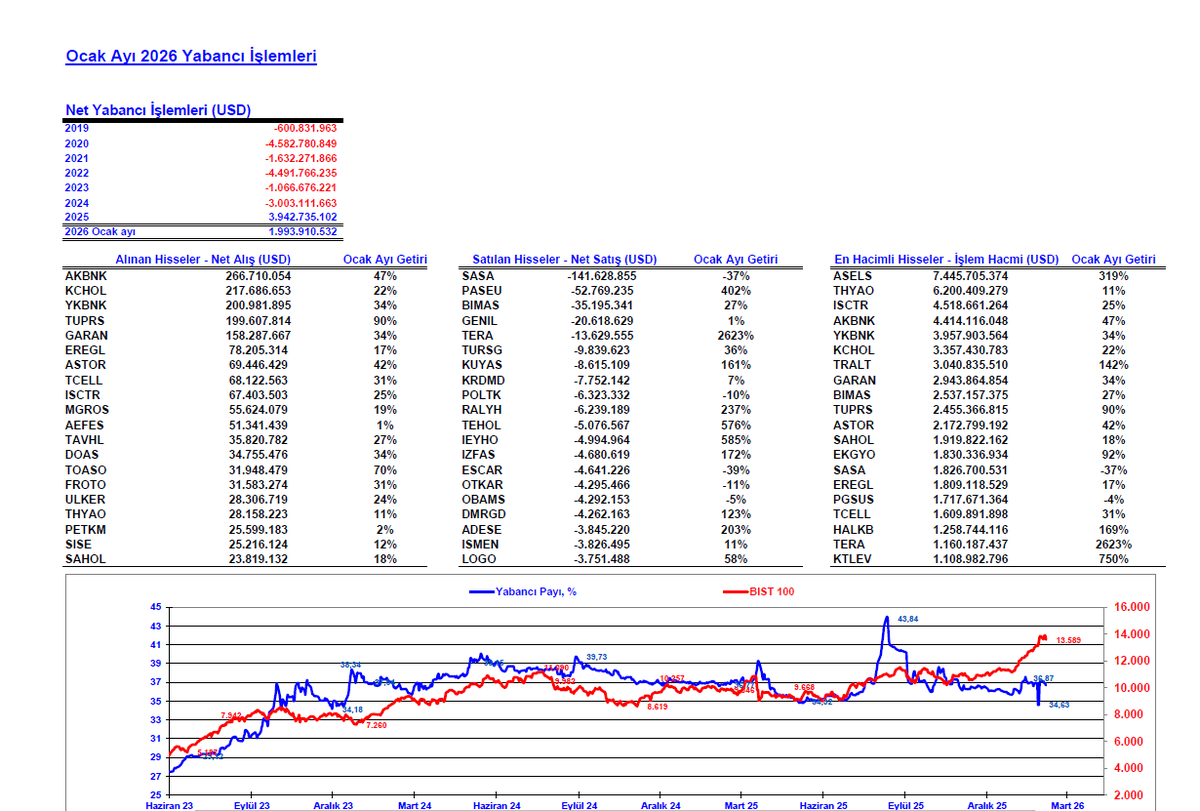Click the TRALT ticker in volume table
Image resolution: width=1200 pixels, height=811 pixels.
pyautogui.click(x=853, y=365)
